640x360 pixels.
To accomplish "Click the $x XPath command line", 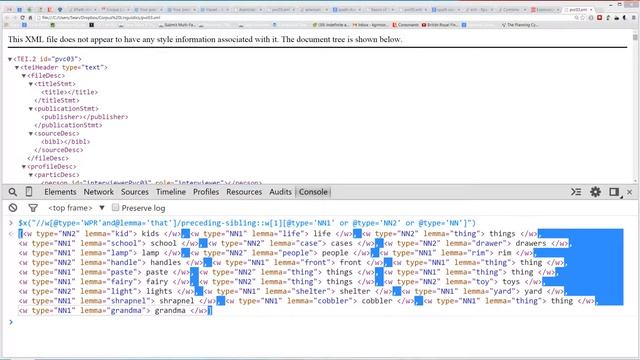I will (247, 223).
